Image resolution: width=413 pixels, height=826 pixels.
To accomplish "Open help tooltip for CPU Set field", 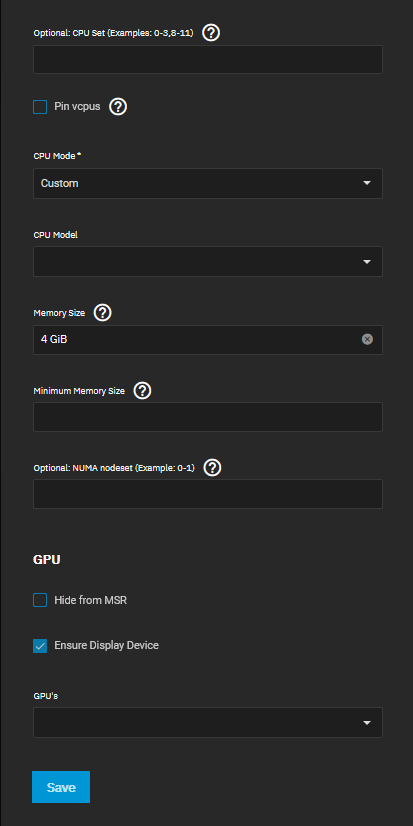I will pyautogui.click(x=211, y=33).
